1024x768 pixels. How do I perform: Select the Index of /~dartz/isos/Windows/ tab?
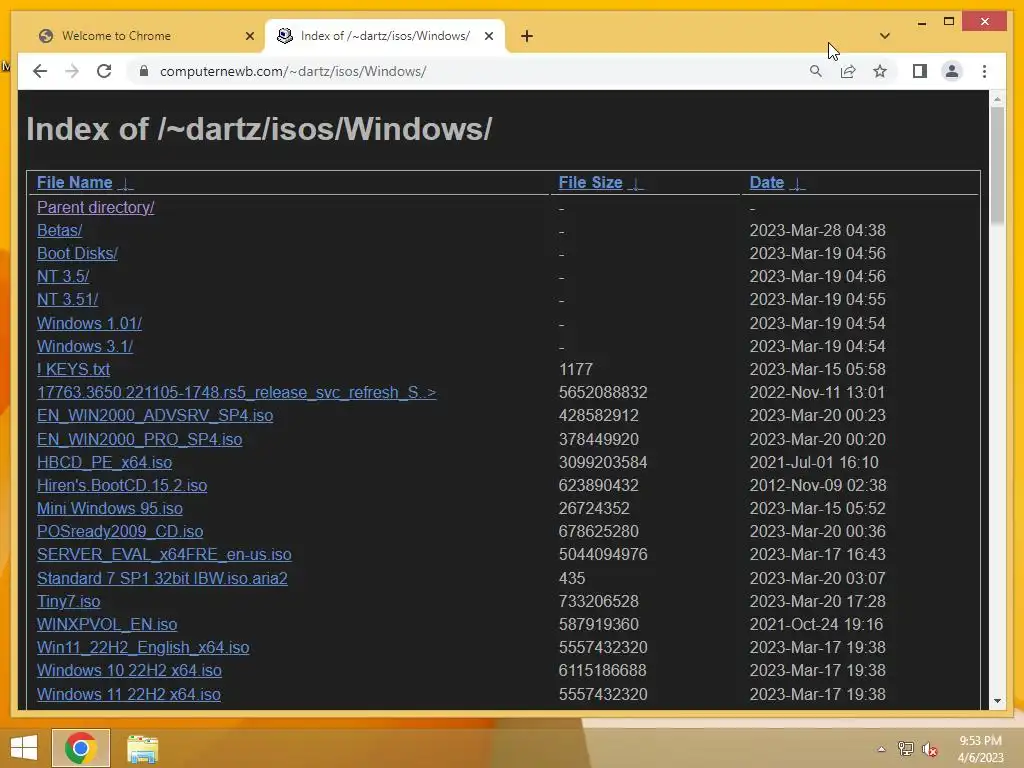click(385, 36)
